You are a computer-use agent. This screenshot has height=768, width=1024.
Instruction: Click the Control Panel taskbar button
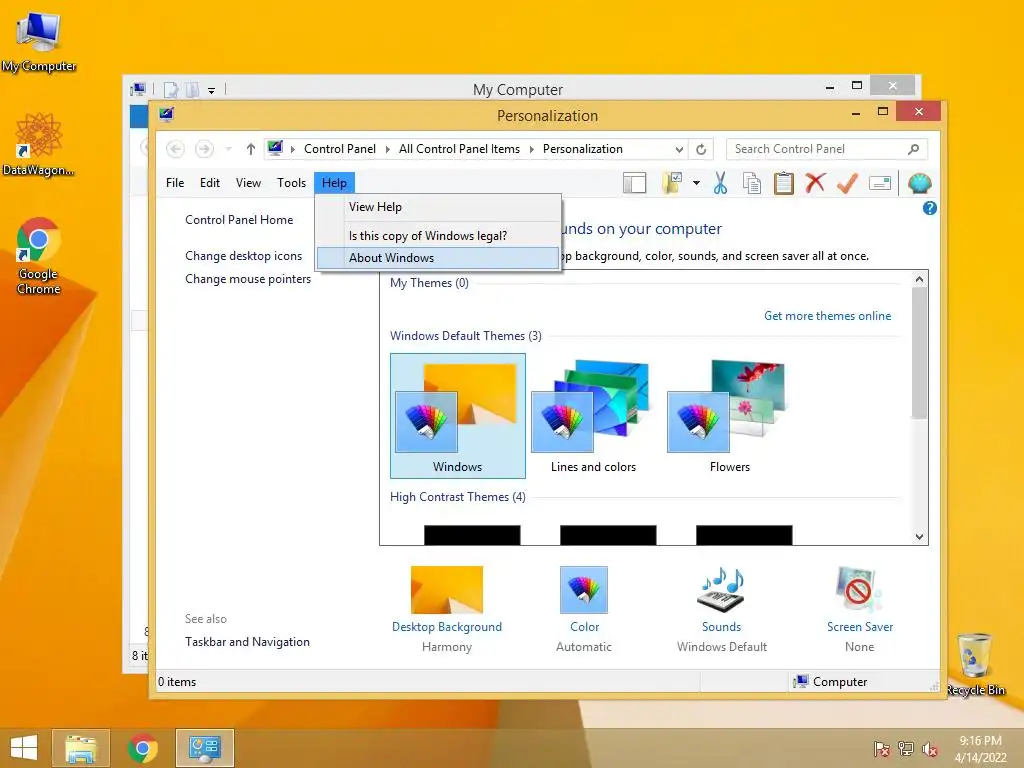[204, 748]
